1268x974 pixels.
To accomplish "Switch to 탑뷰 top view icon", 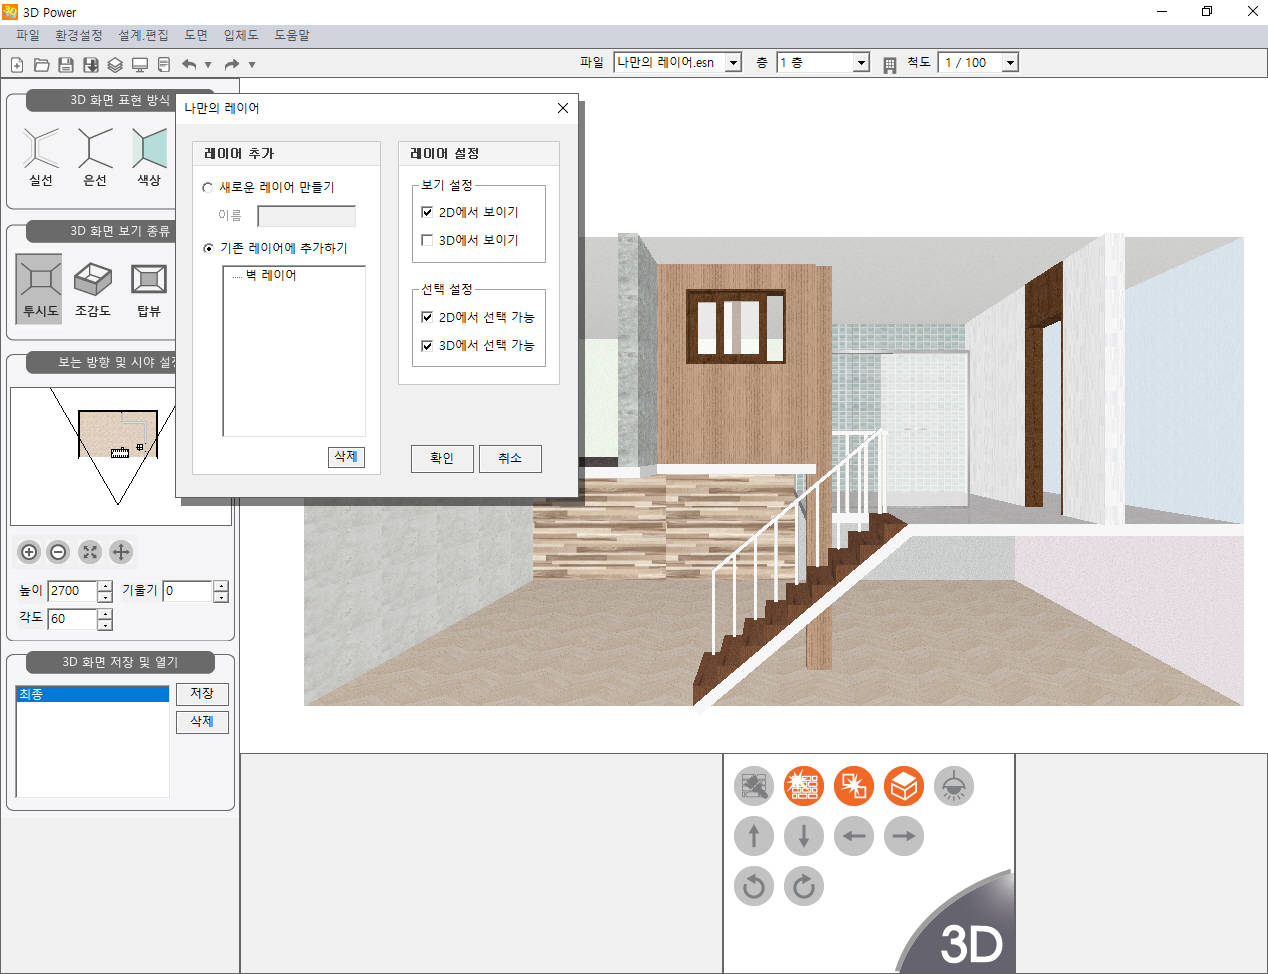I will [149, 286].
